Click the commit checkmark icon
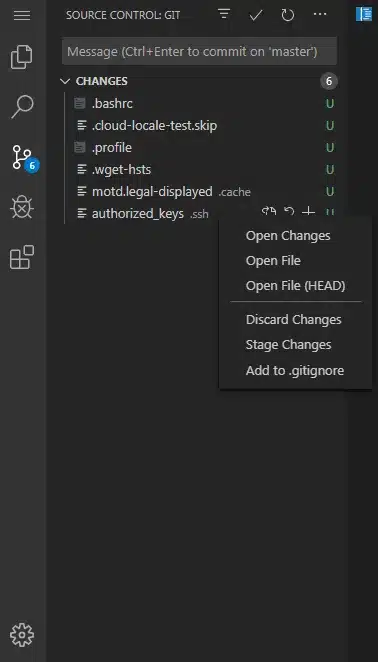The height and width of the screenshot is (662, 378). [x=256, y=16]
